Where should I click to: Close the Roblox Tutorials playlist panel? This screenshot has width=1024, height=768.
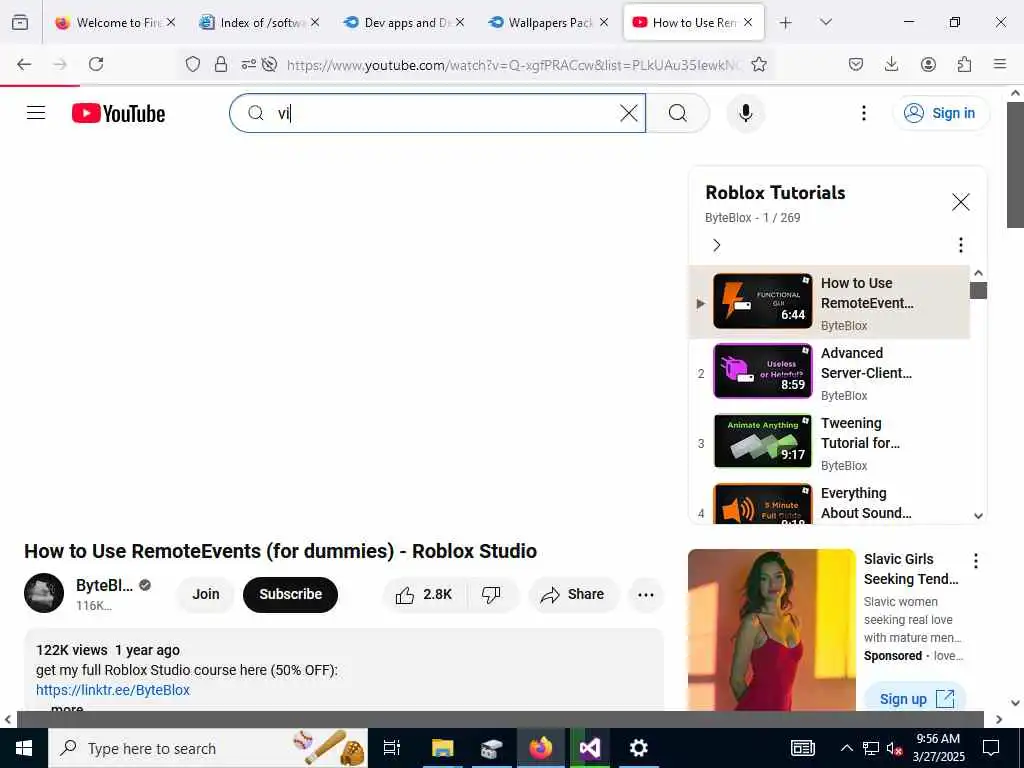[x=960, y=202]
